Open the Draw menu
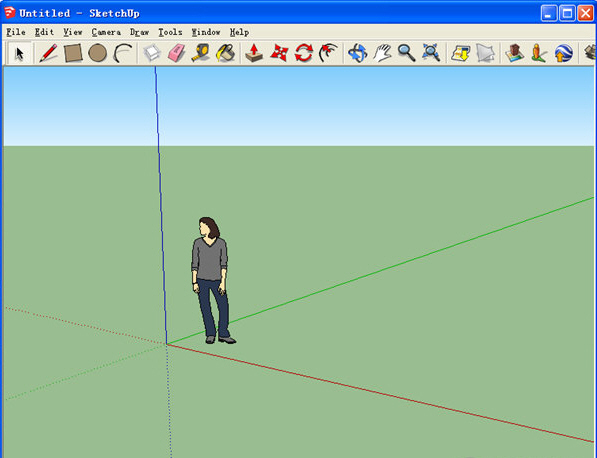The image size is (597, 458). 139,32
